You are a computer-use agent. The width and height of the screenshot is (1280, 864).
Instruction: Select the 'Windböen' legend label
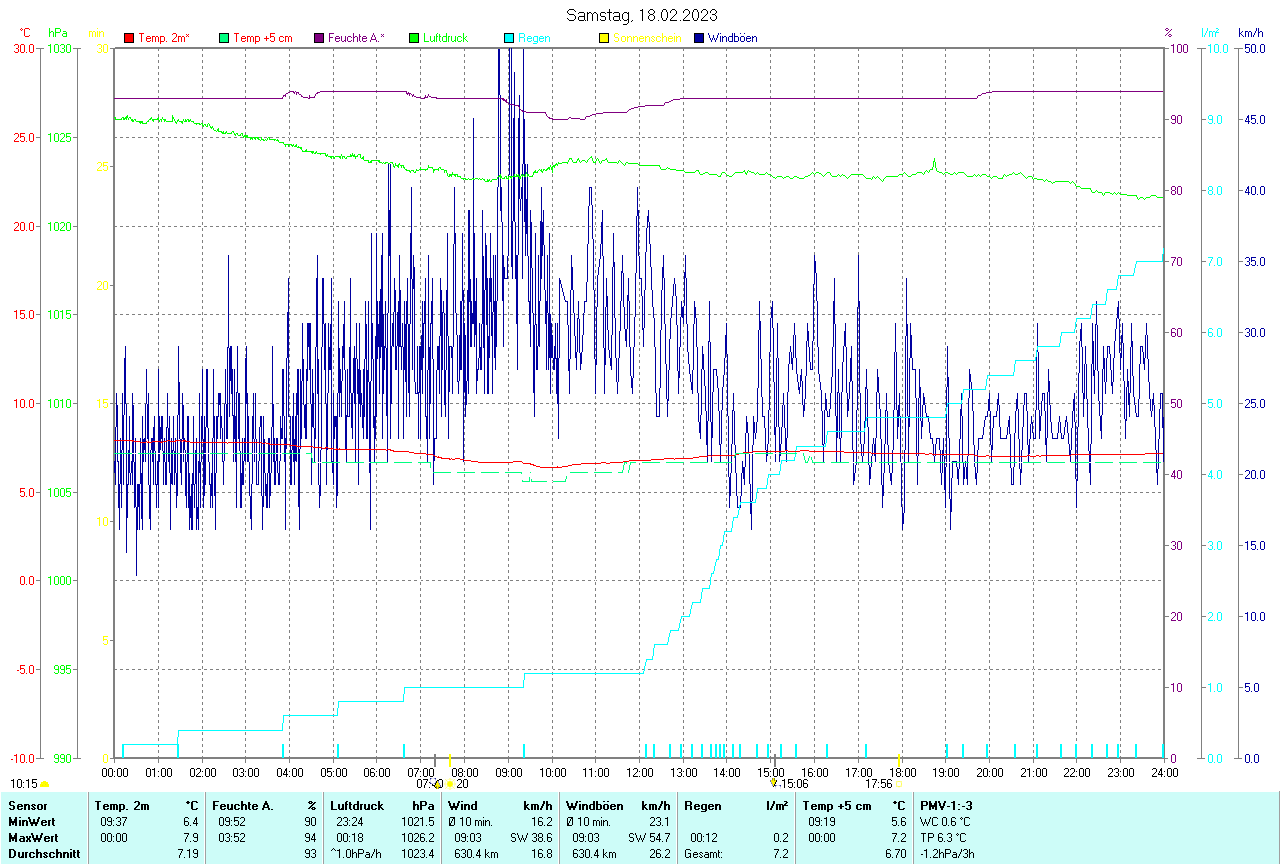click(732, 38)
